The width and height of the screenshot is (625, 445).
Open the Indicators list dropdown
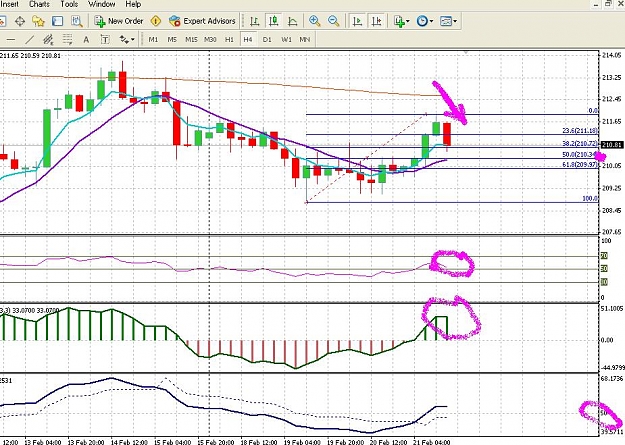401,21
